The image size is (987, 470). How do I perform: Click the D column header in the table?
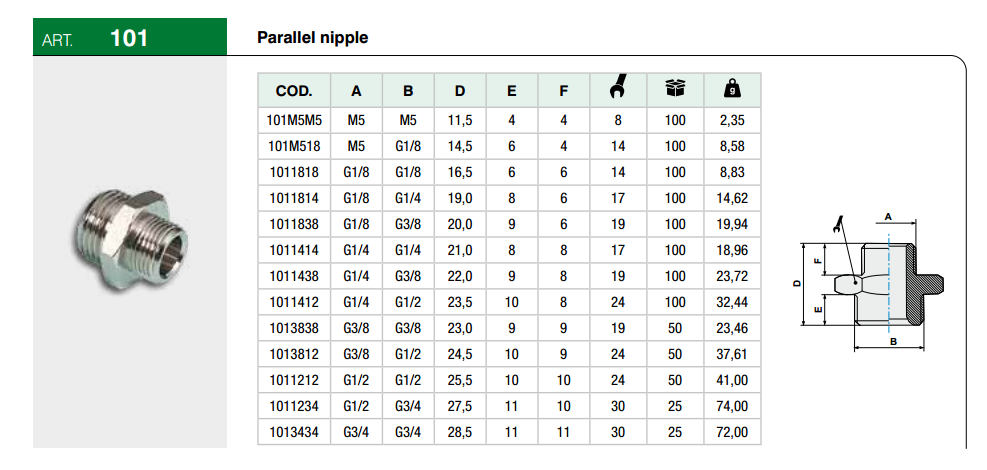(x=460, y=91)
